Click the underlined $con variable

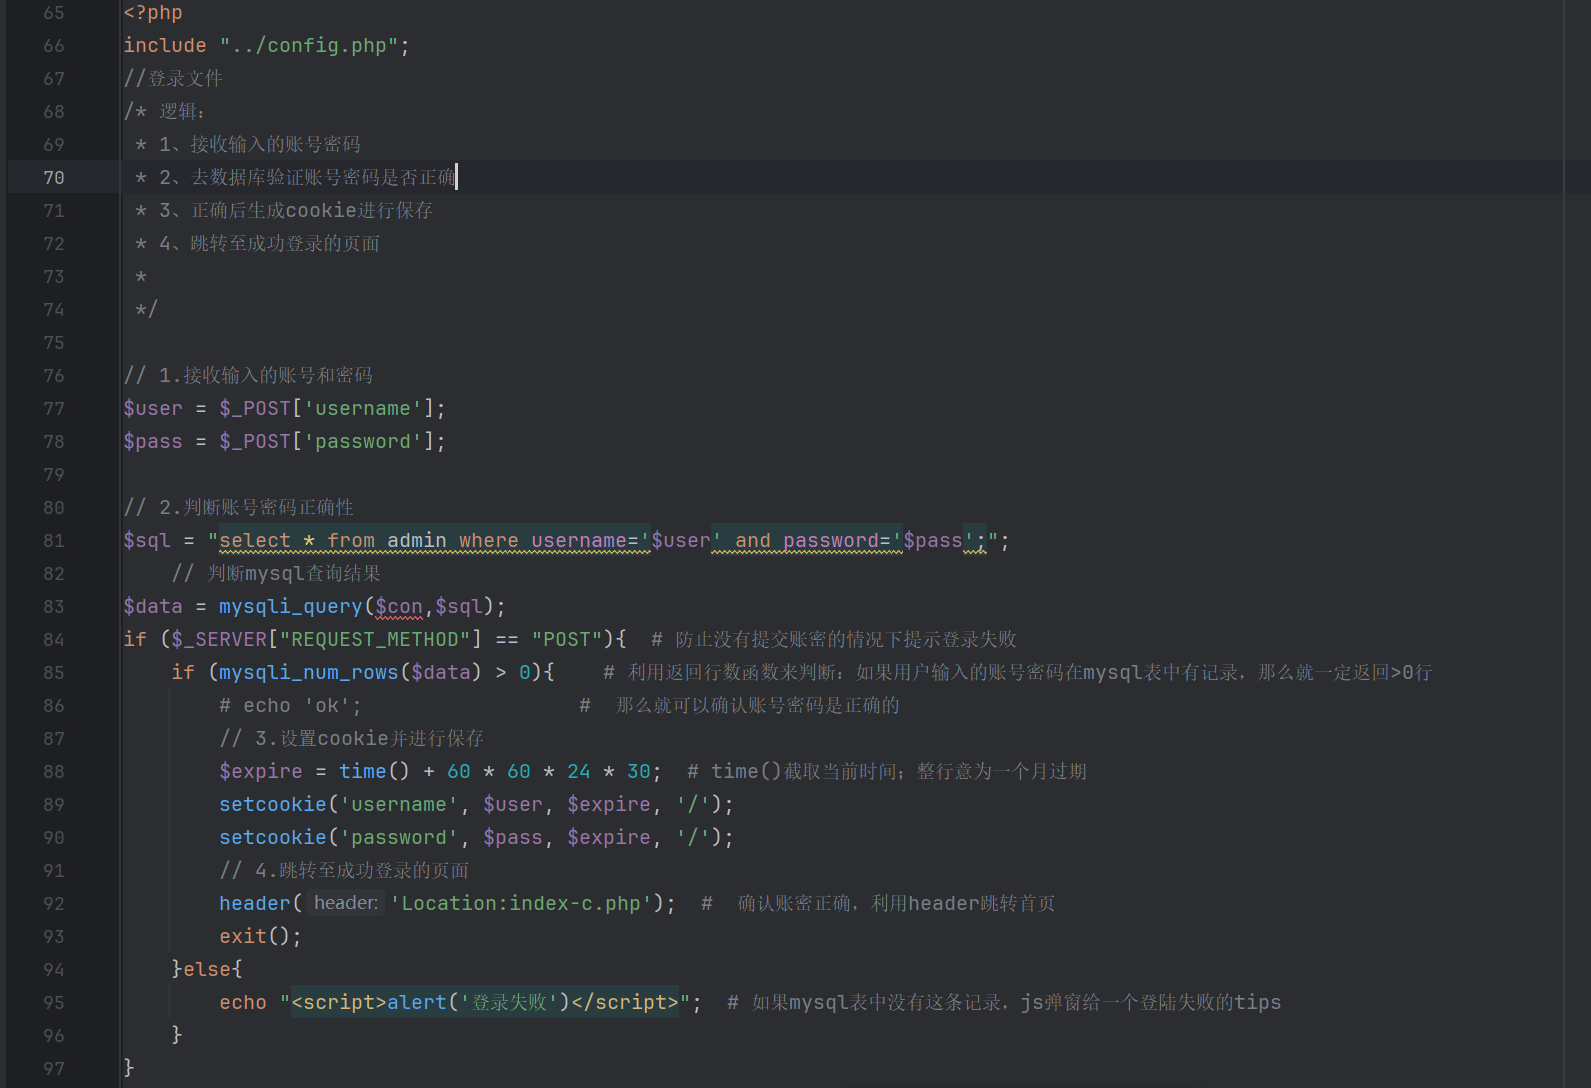tap(399, 606)
